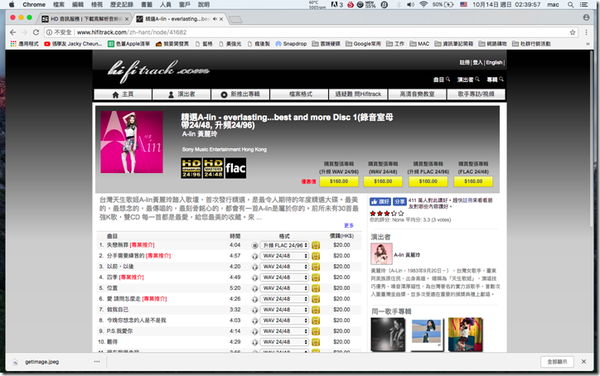Open the New Albums navigation tab
This screenshot has height=376, width=600.
[x=240, y=94]
